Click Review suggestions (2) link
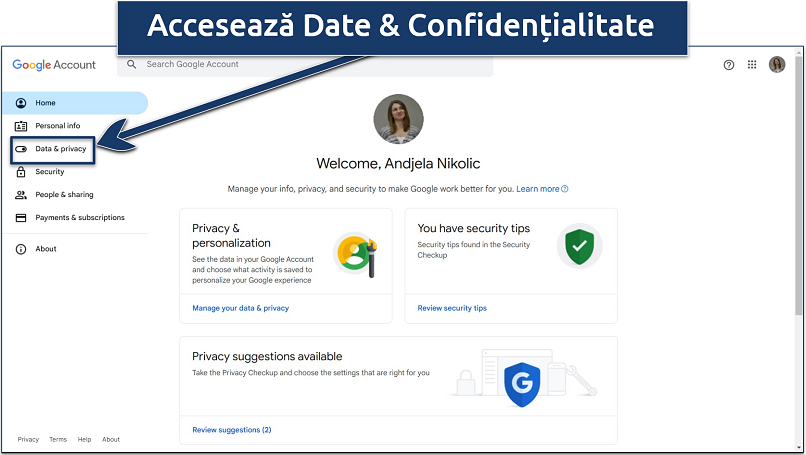 coord(232,430)
